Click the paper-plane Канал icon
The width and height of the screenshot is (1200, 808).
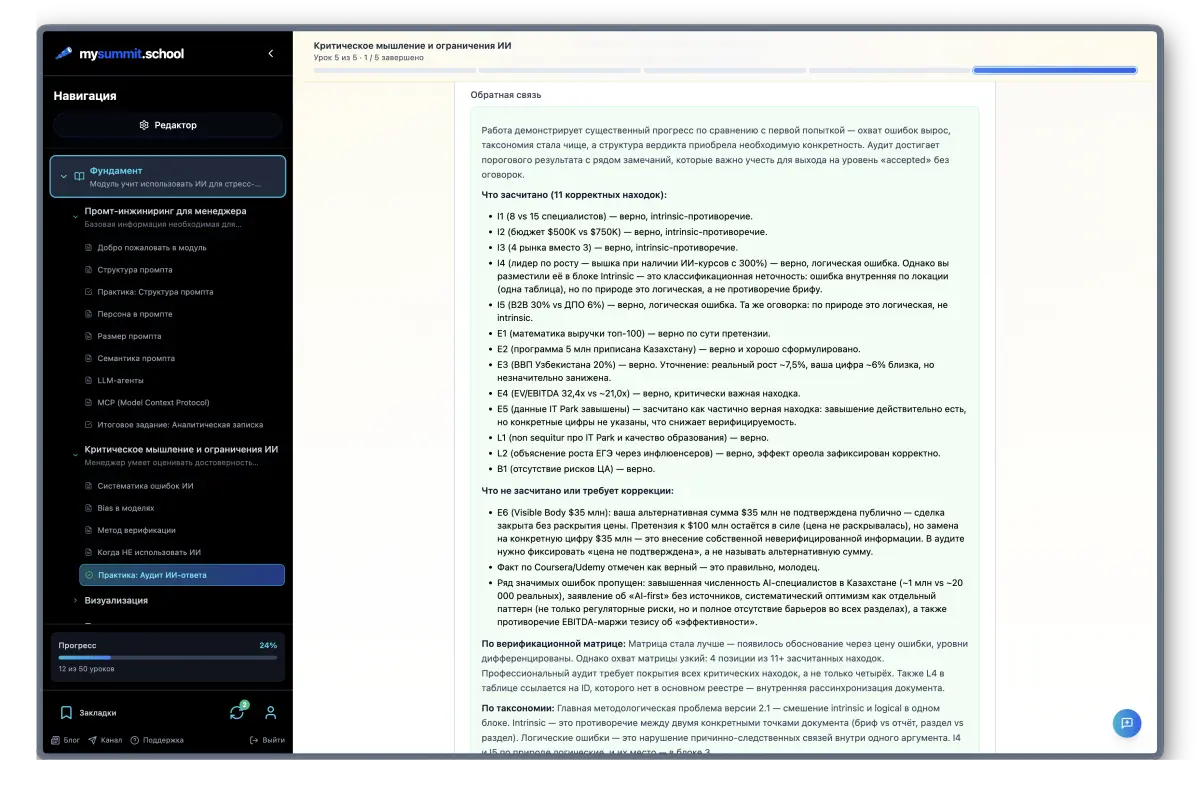(92, 740)
